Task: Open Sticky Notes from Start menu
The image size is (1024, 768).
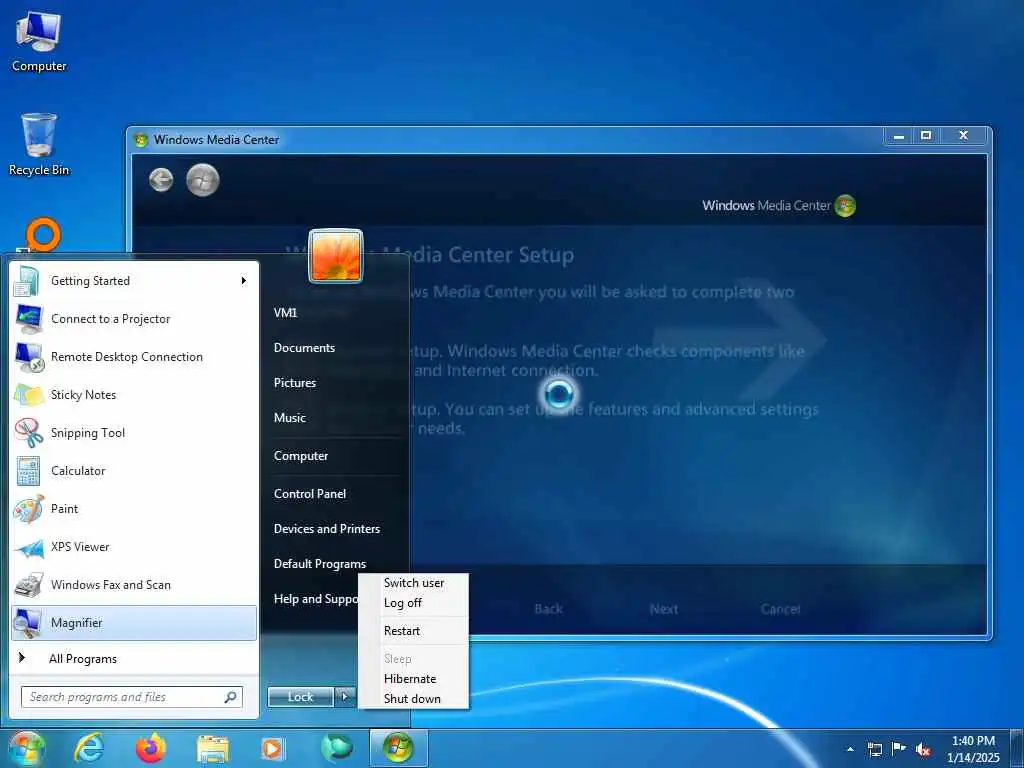Action: pos(135,394)
